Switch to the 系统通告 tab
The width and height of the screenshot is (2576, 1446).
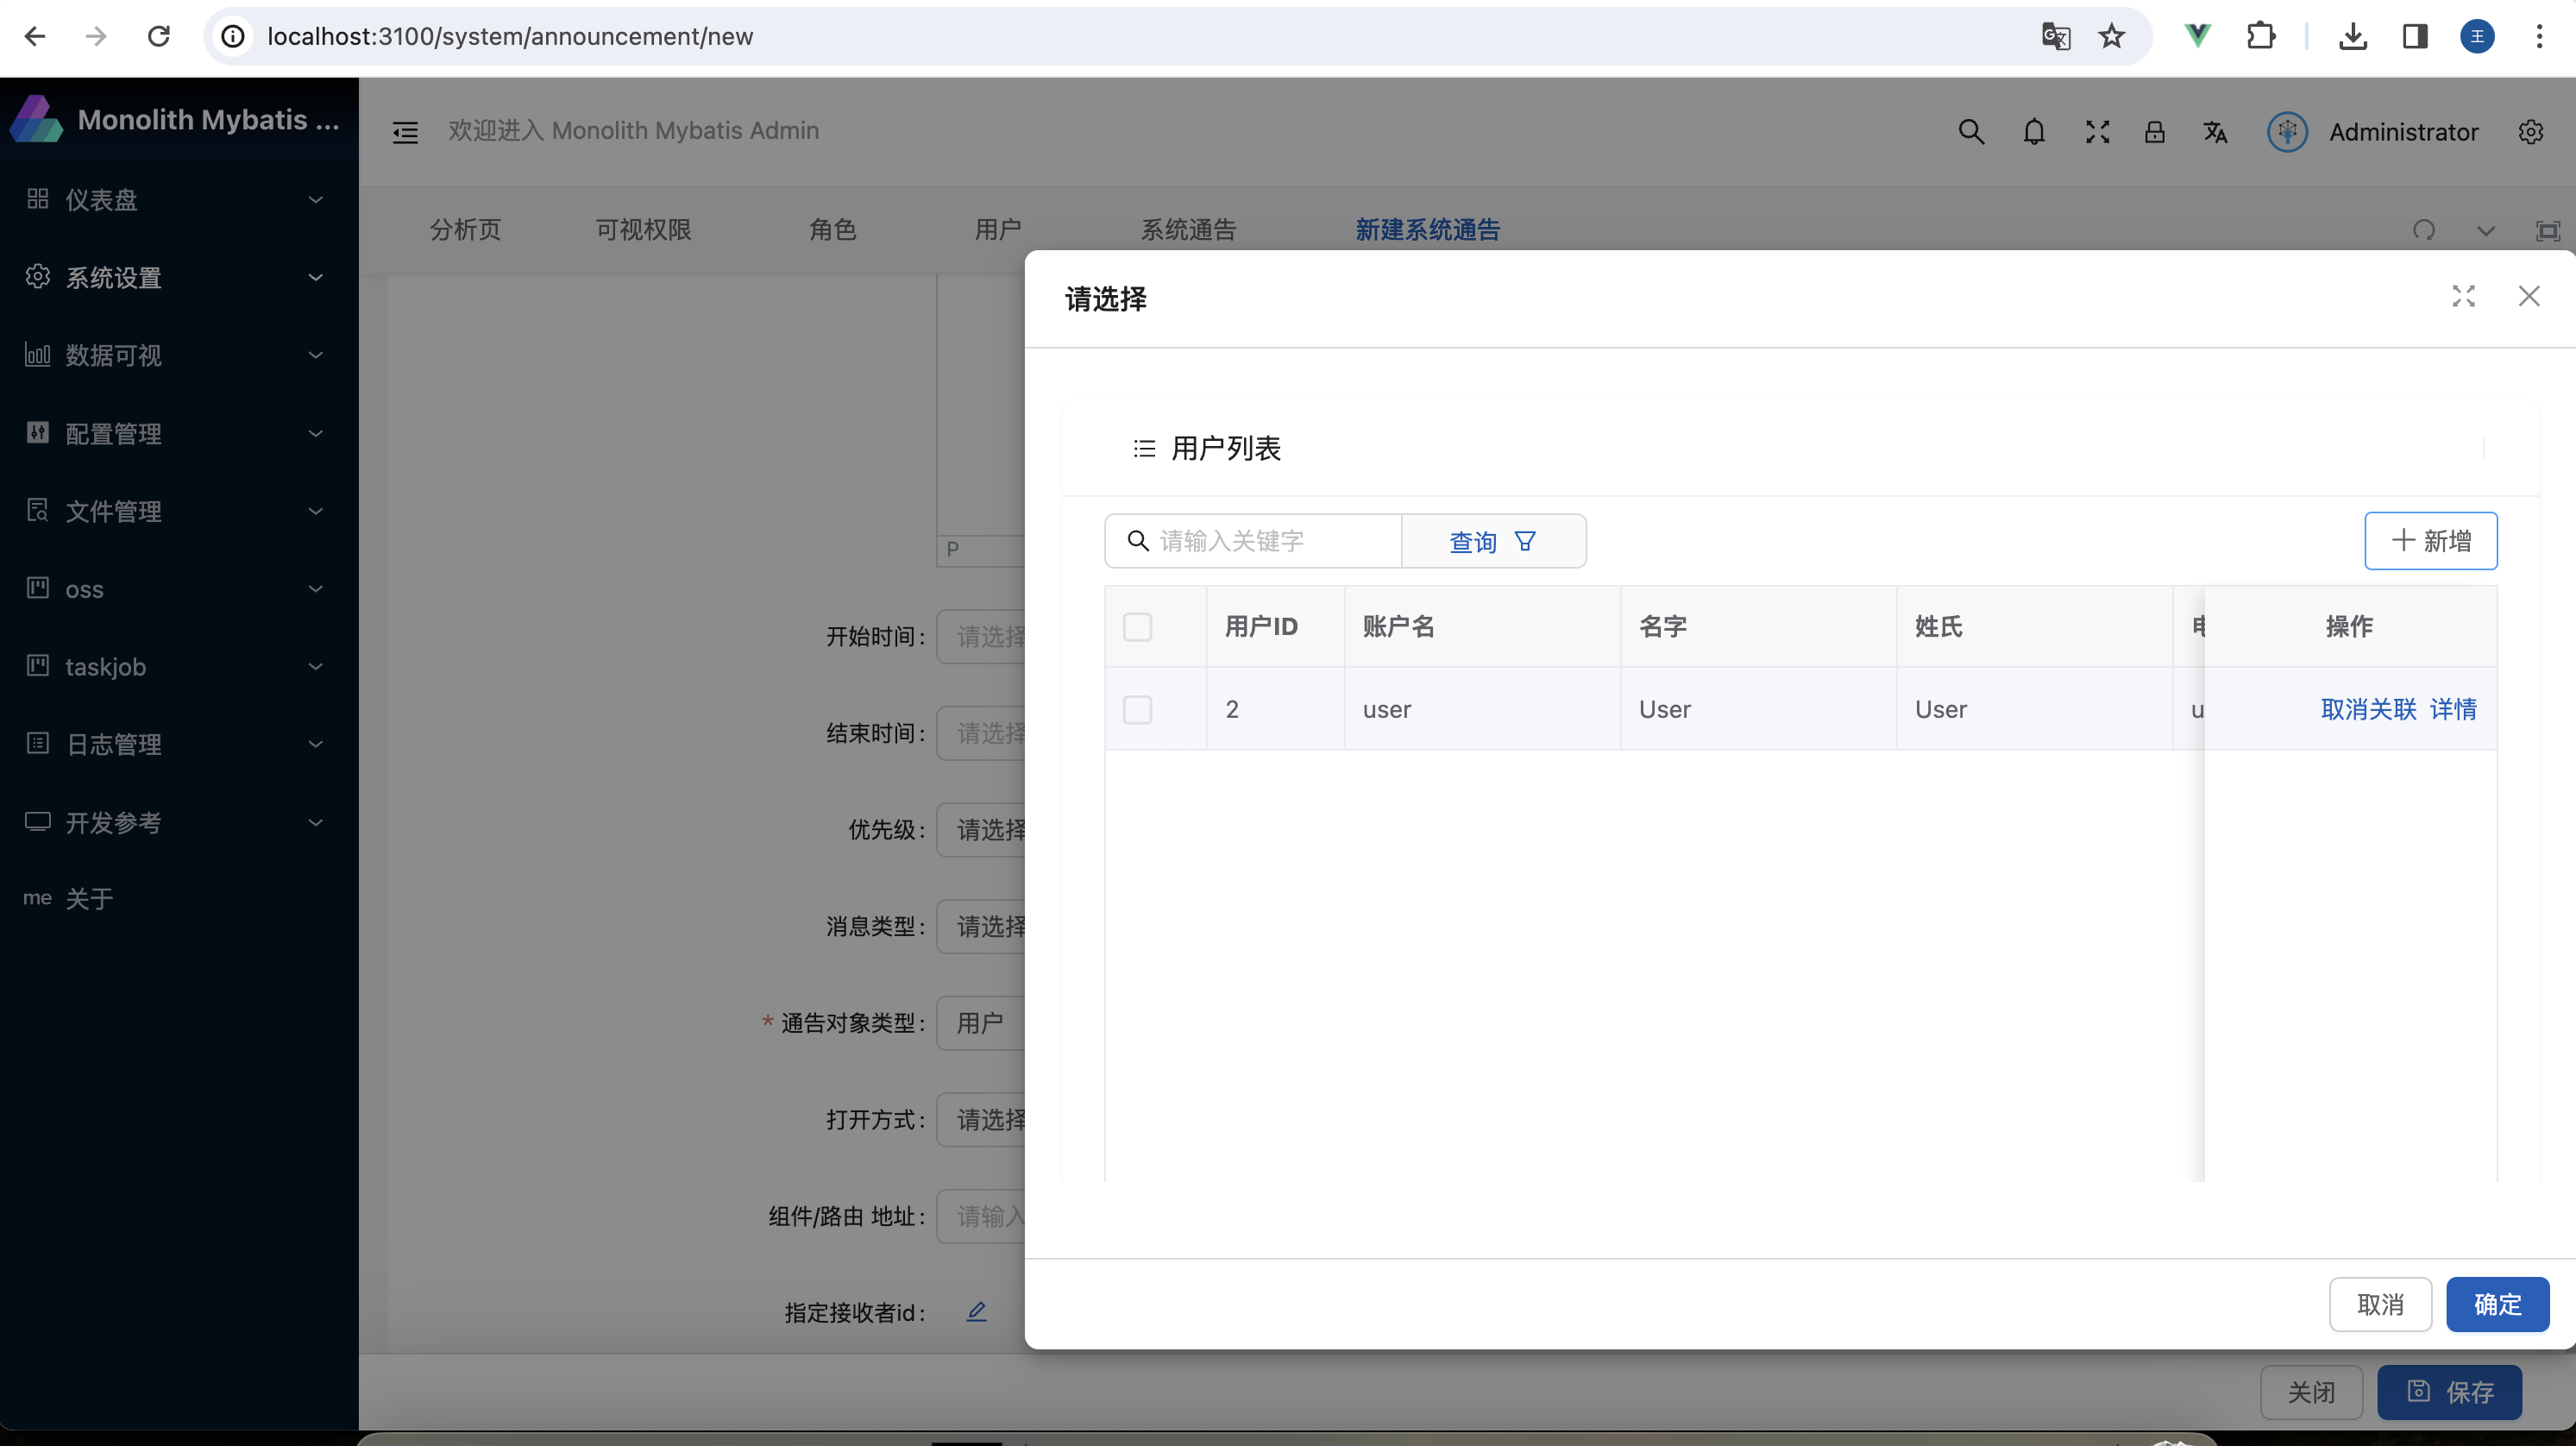pyautogui.click(x=1188, y=230)
